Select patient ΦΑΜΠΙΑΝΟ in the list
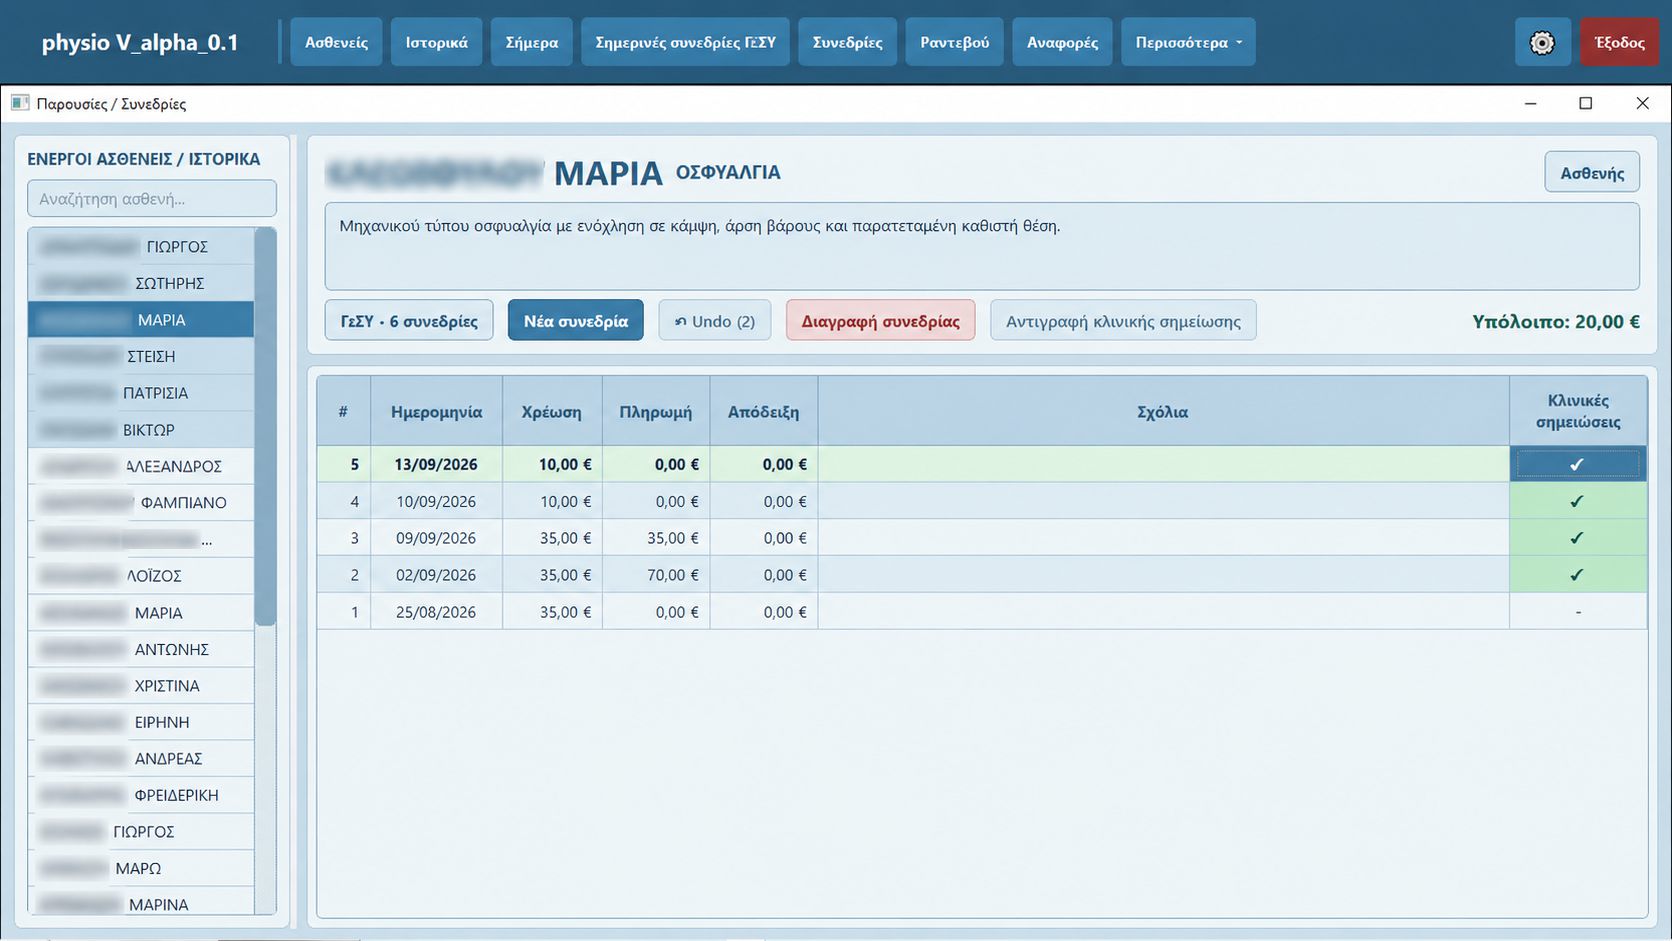 pyautogui.click(x=141, y=503)
